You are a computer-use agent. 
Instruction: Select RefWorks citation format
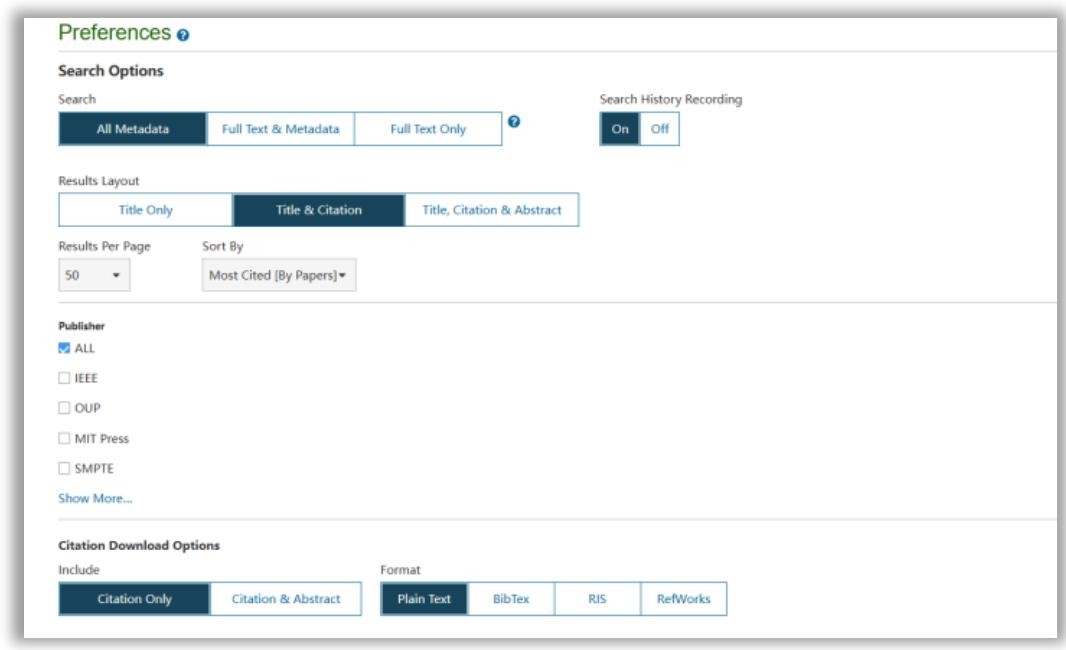click(683, 599)
